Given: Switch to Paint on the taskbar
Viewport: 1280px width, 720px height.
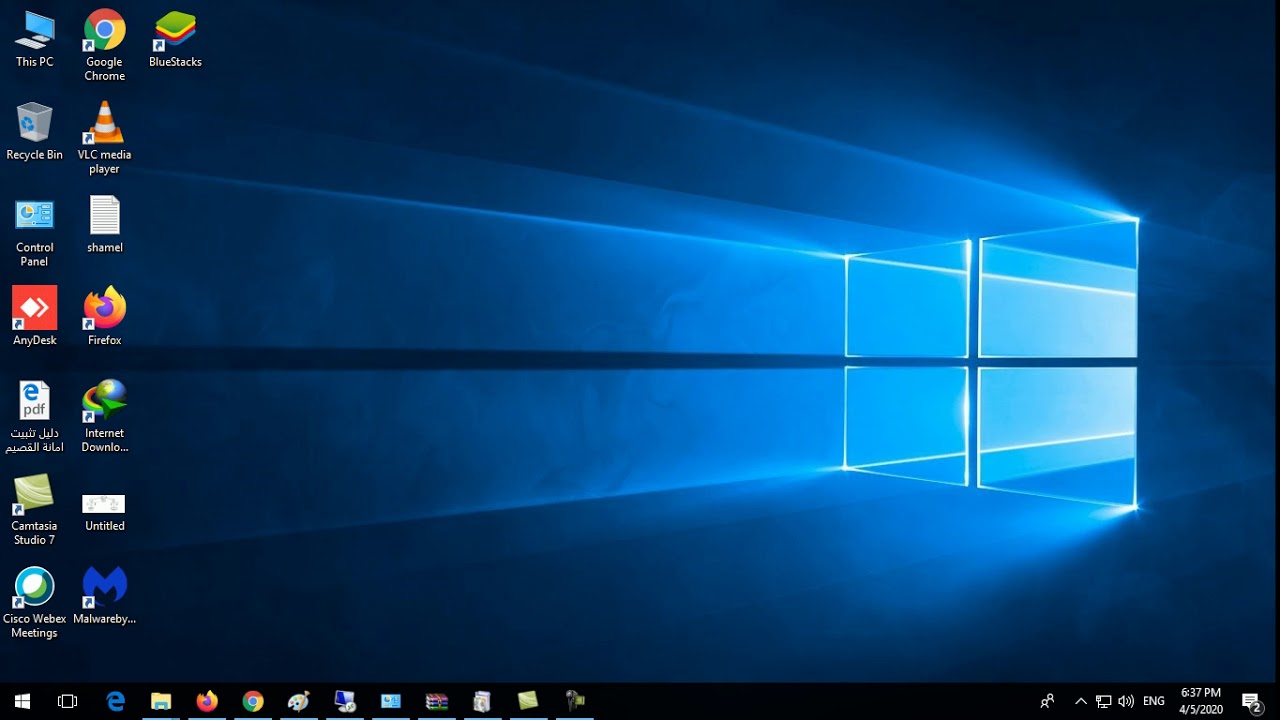Looking at the screenshot, I should click(298, 701).
